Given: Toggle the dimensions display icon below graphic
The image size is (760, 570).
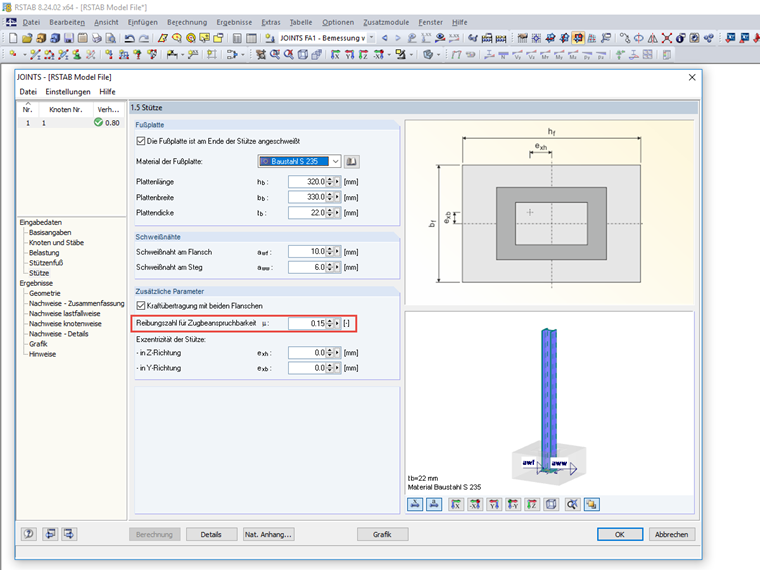Looking at the screenshot, I should 415,505.
